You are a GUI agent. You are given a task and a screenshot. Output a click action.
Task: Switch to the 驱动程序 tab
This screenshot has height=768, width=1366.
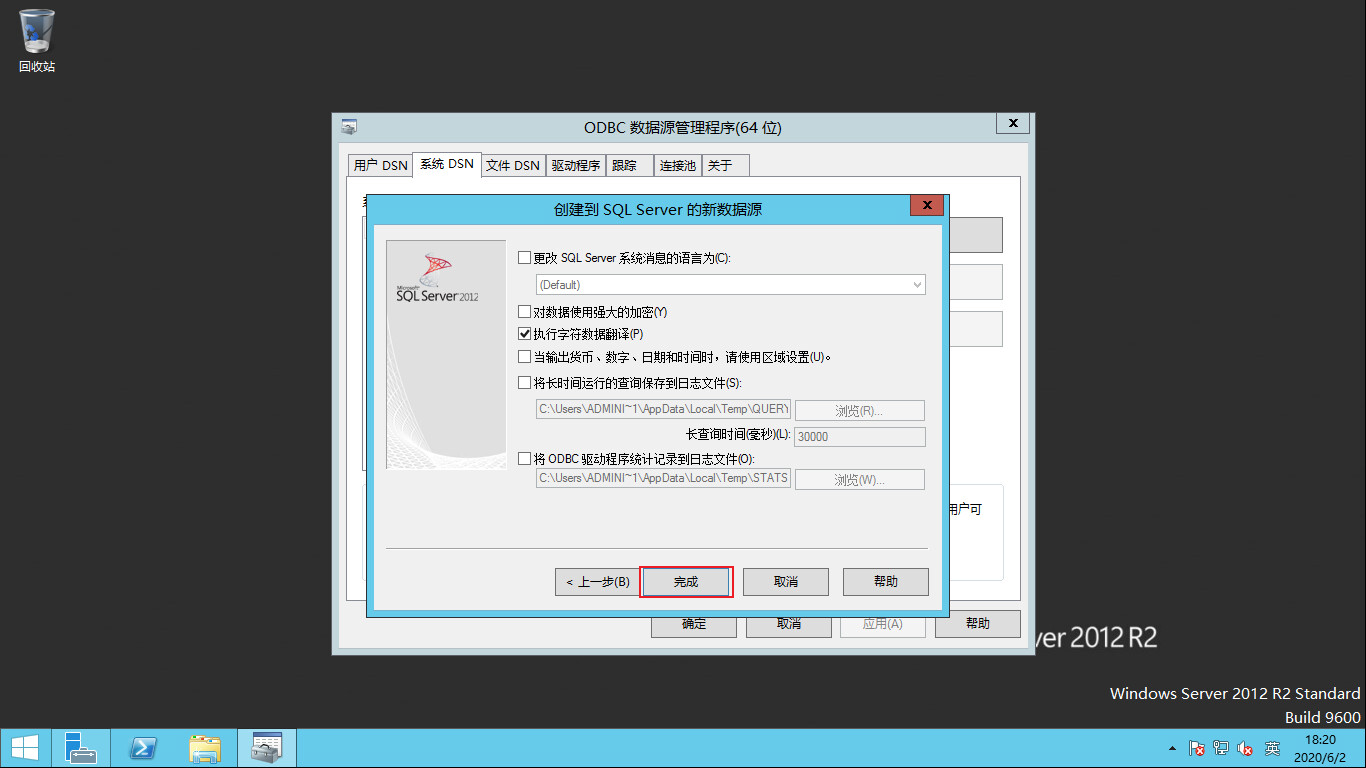pos(575,164)
